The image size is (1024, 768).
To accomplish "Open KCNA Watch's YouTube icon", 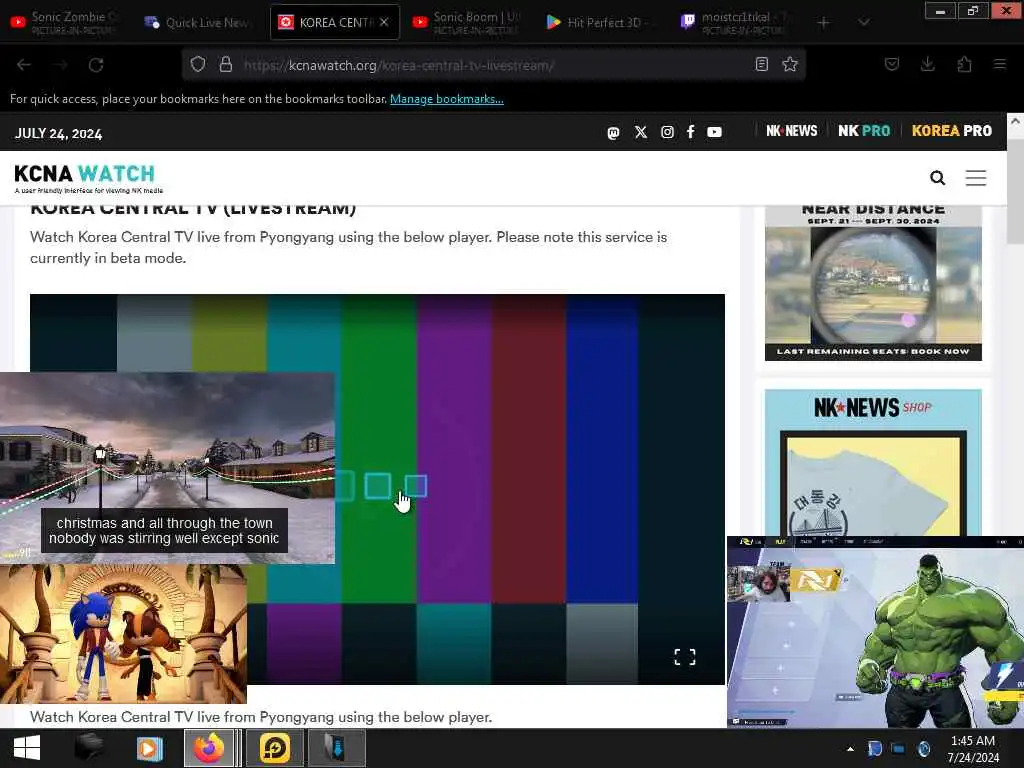I will coord(714,132).
